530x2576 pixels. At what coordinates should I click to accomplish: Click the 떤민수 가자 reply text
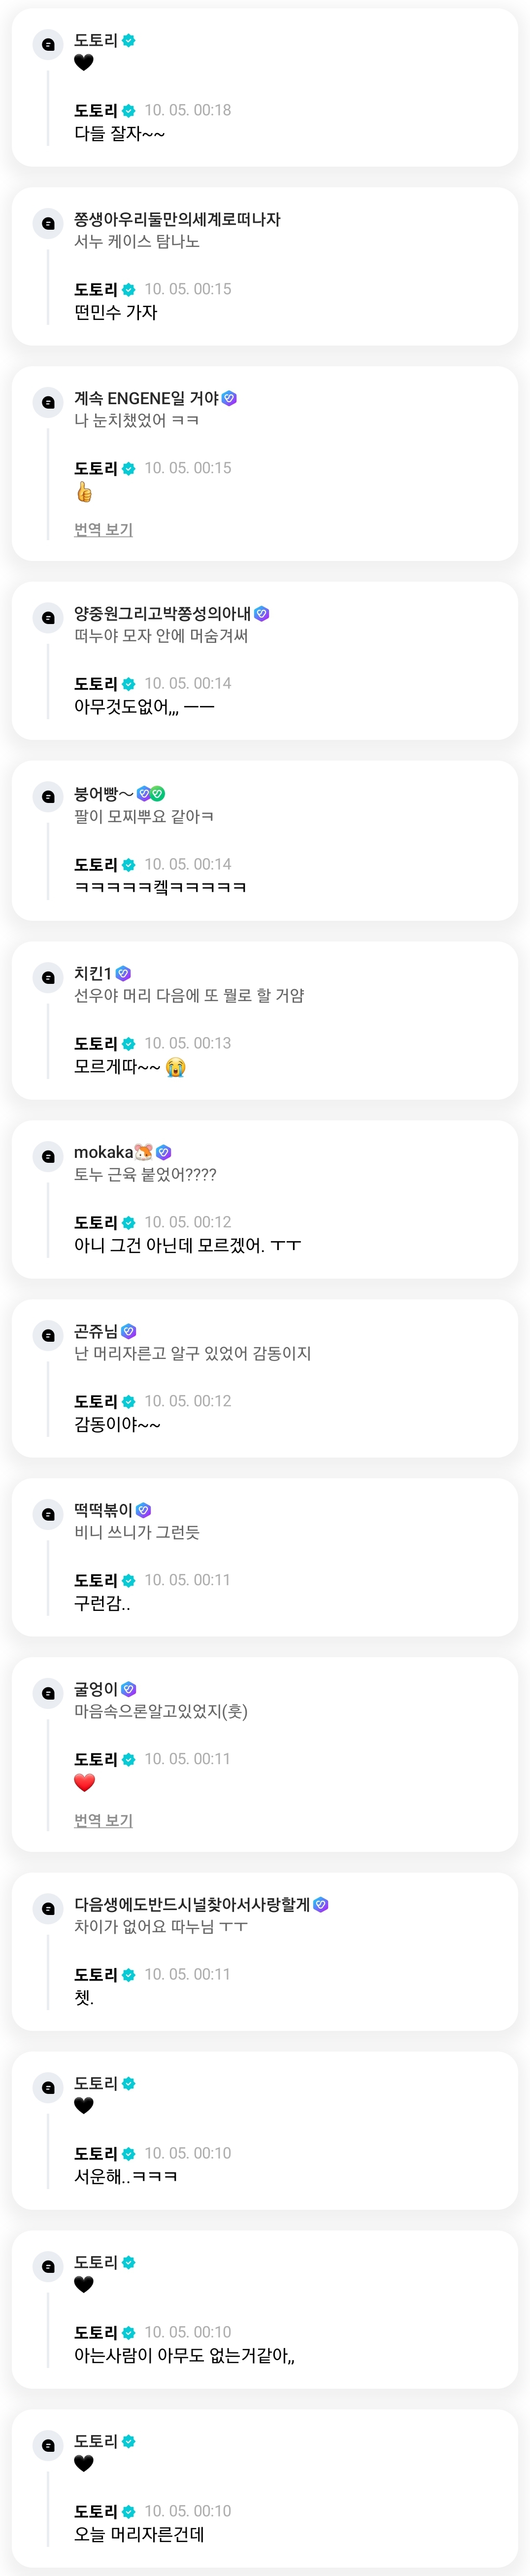(115, 312)
